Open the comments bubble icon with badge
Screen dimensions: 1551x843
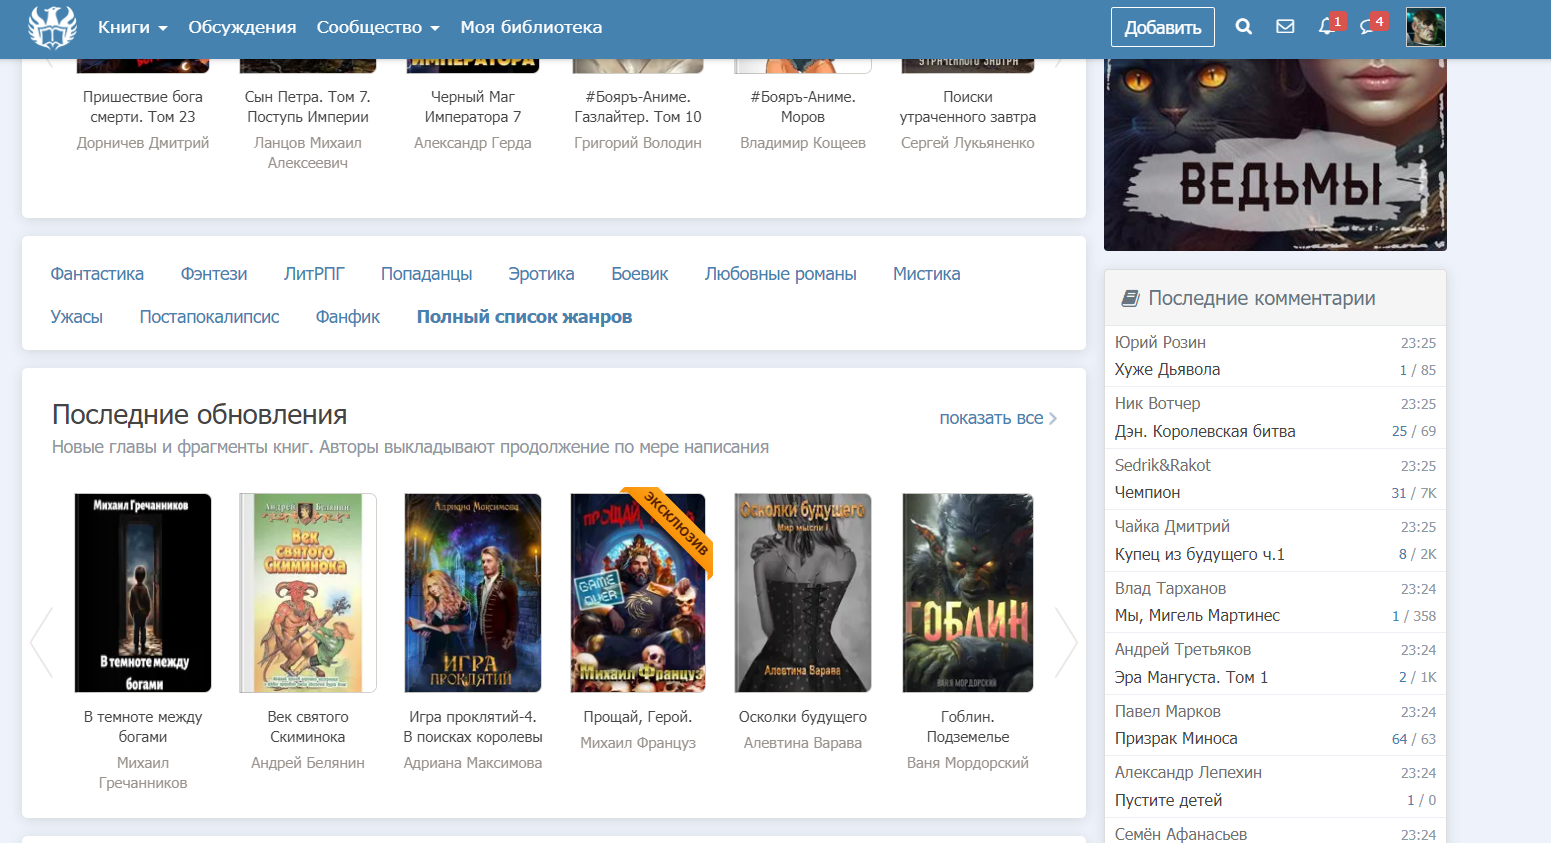point(1368,26)
